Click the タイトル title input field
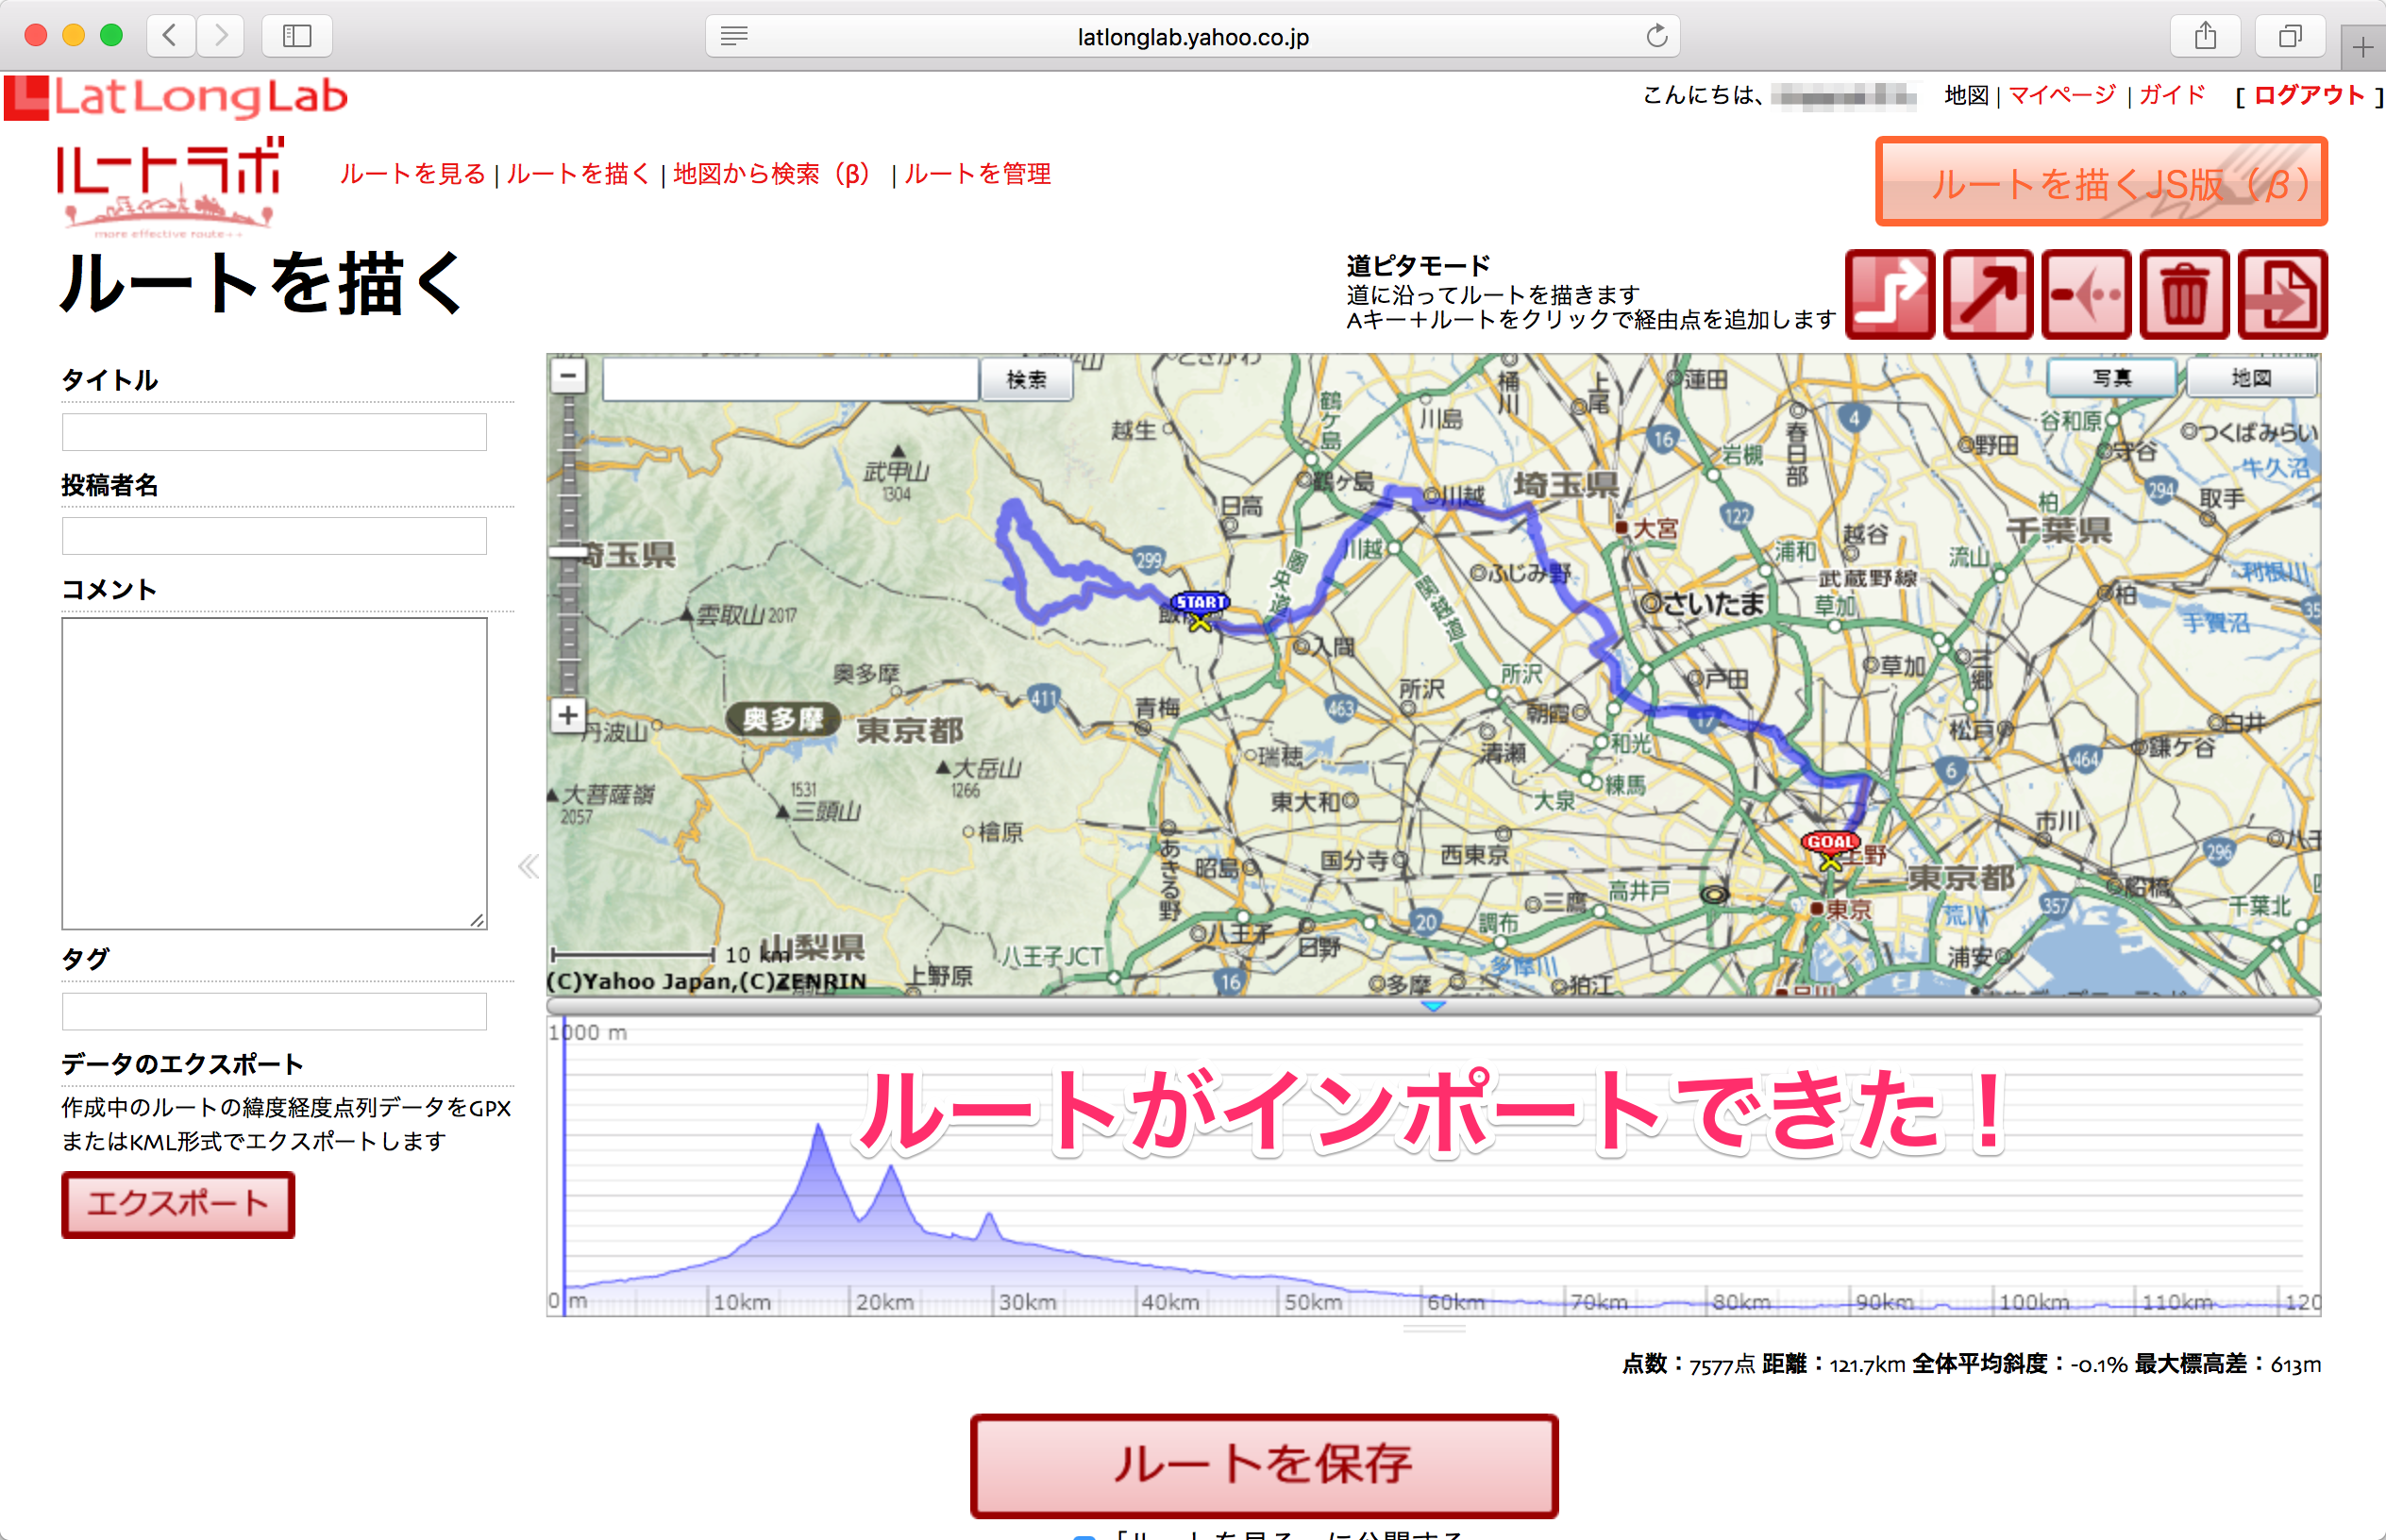This screenshot has height=1540, width=2386. pos(274,432)
